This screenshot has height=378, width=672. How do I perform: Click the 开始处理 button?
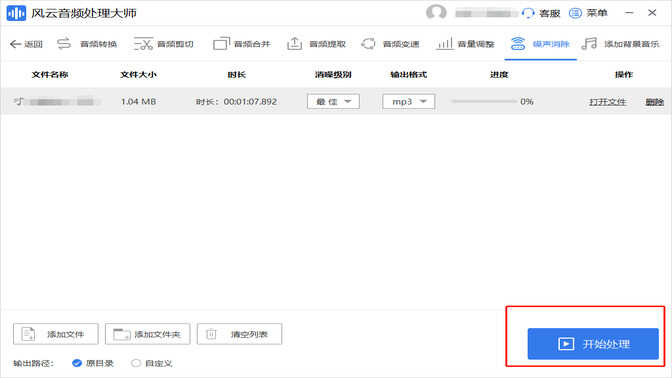point(593,344)
